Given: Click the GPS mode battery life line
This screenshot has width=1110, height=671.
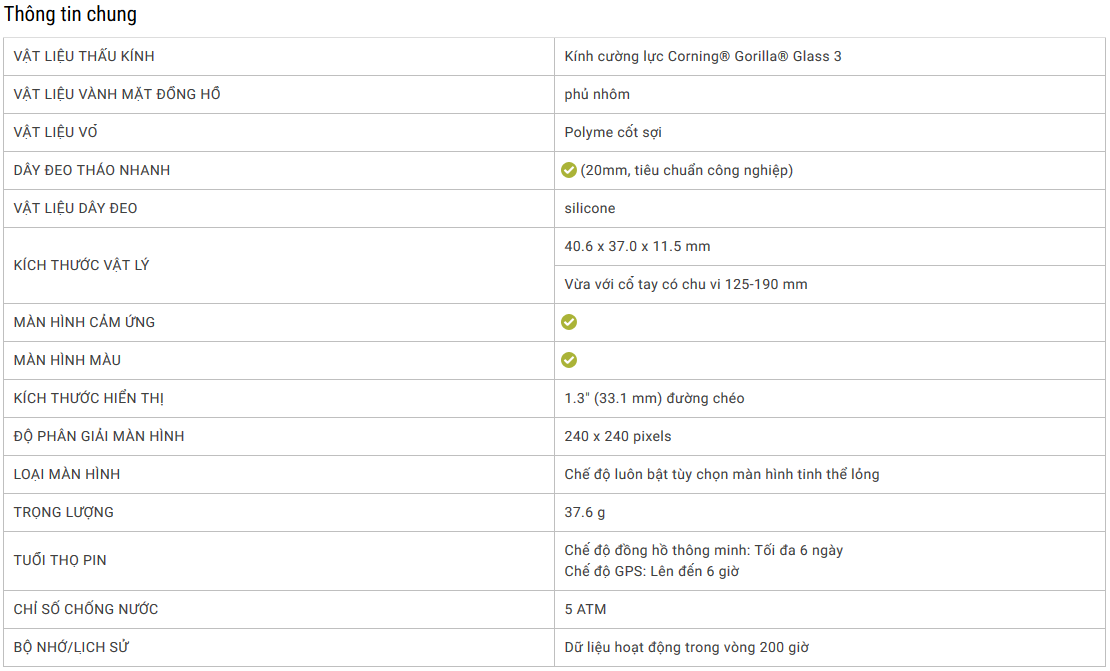Looking at the screenshot, I should pyautogui.click(x=652, y=571).
